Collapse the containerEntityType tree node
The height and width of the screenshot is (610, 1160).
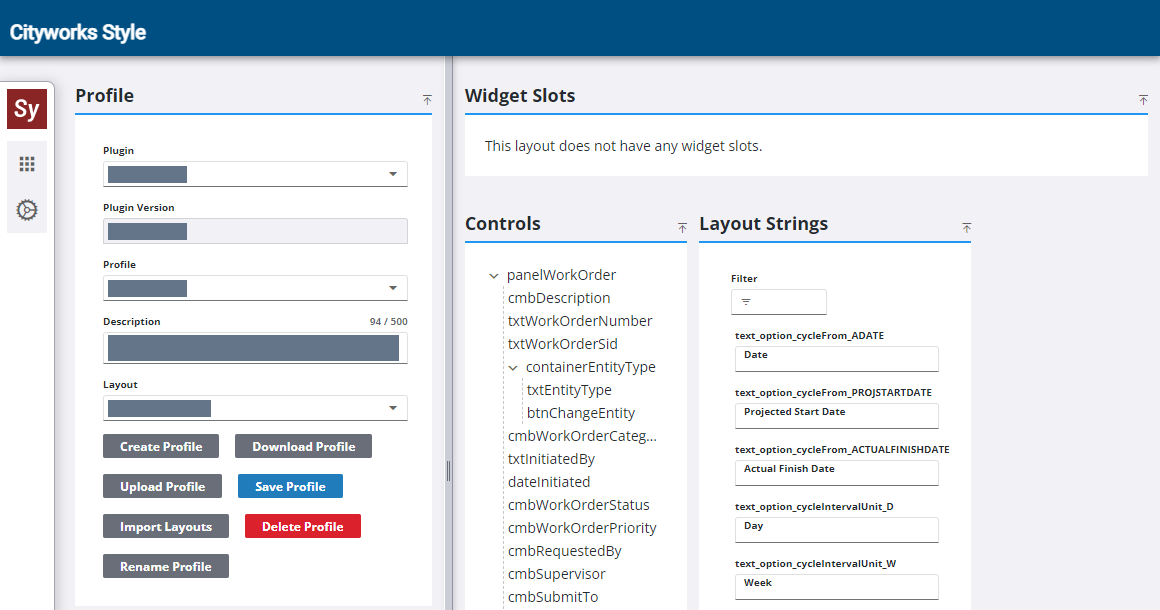(x=513, y=367)
